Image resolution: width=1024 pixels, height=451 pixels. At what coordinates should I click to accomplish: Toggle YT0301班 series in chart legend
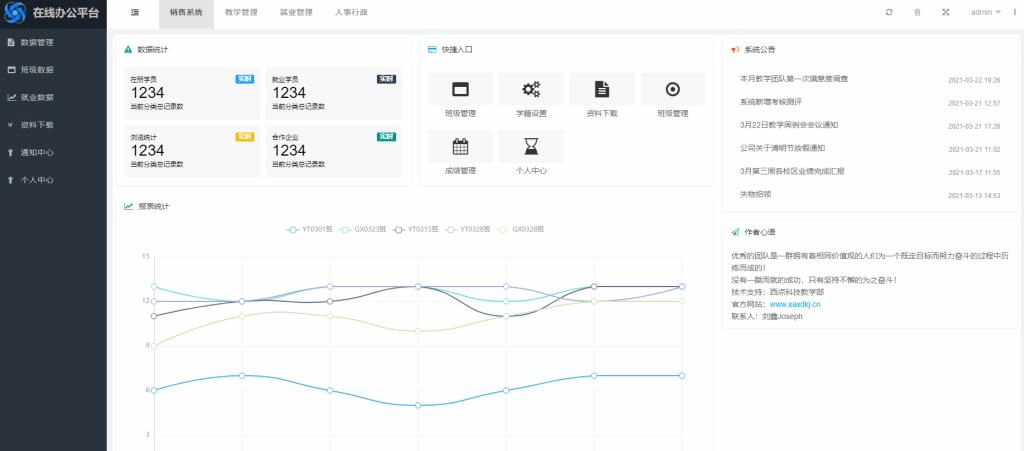pos(309,229)
